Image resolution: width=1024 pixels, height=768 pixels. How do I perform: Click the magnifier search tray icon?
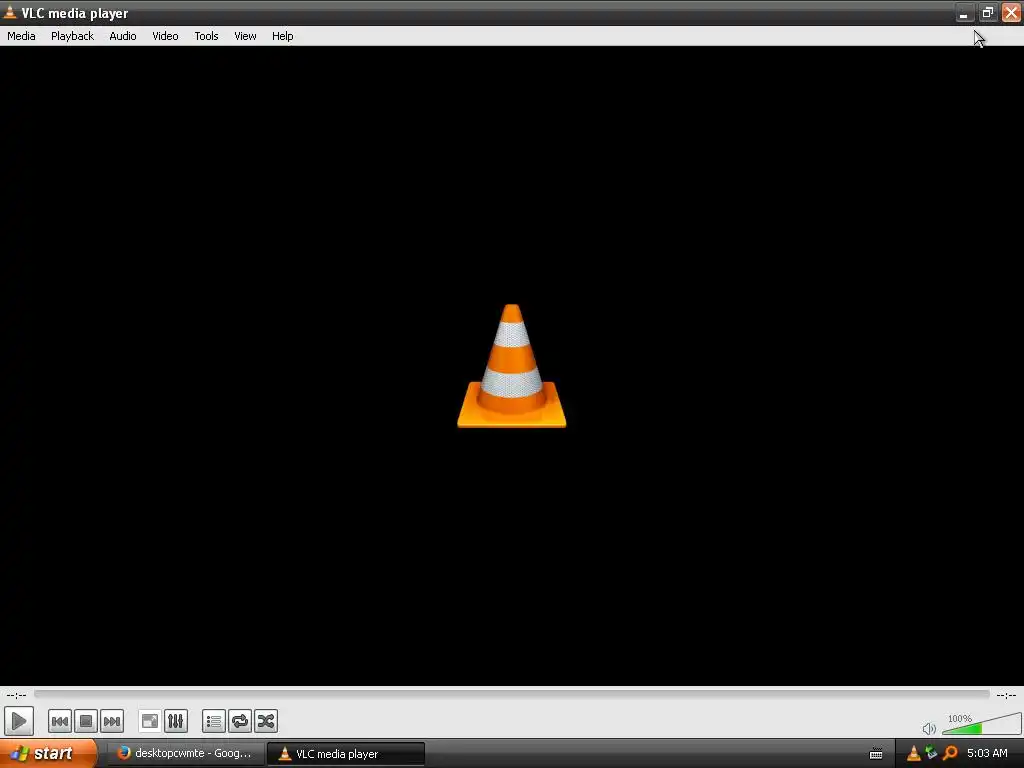950,754
